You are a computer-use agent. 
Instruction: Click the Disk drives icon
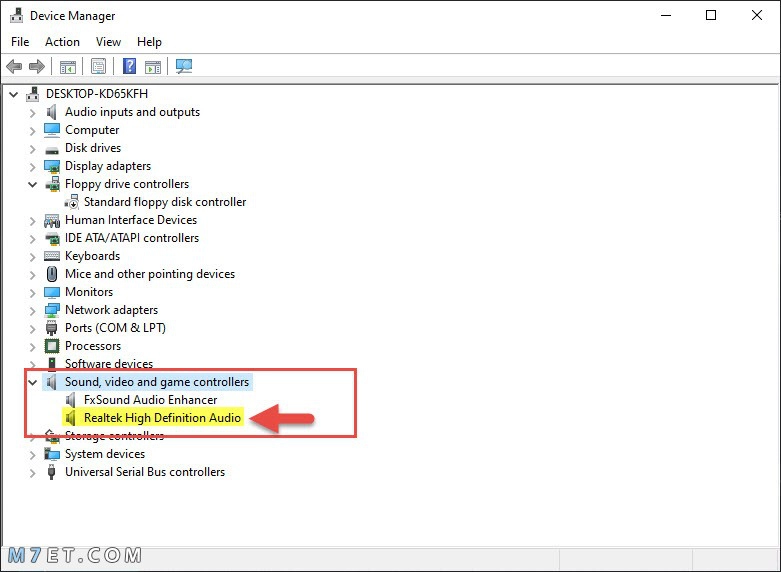coord(52,149)
